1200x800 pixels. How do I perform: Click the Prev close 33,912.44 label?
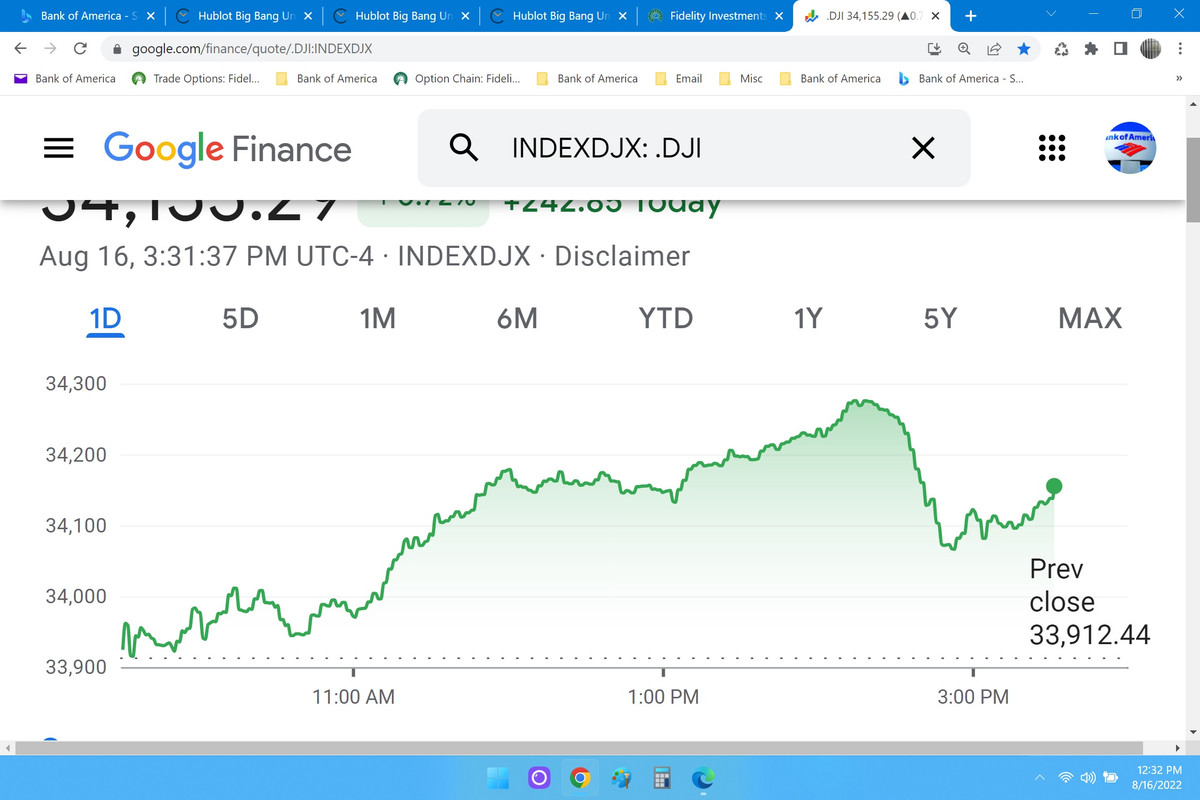(1090, 602)
